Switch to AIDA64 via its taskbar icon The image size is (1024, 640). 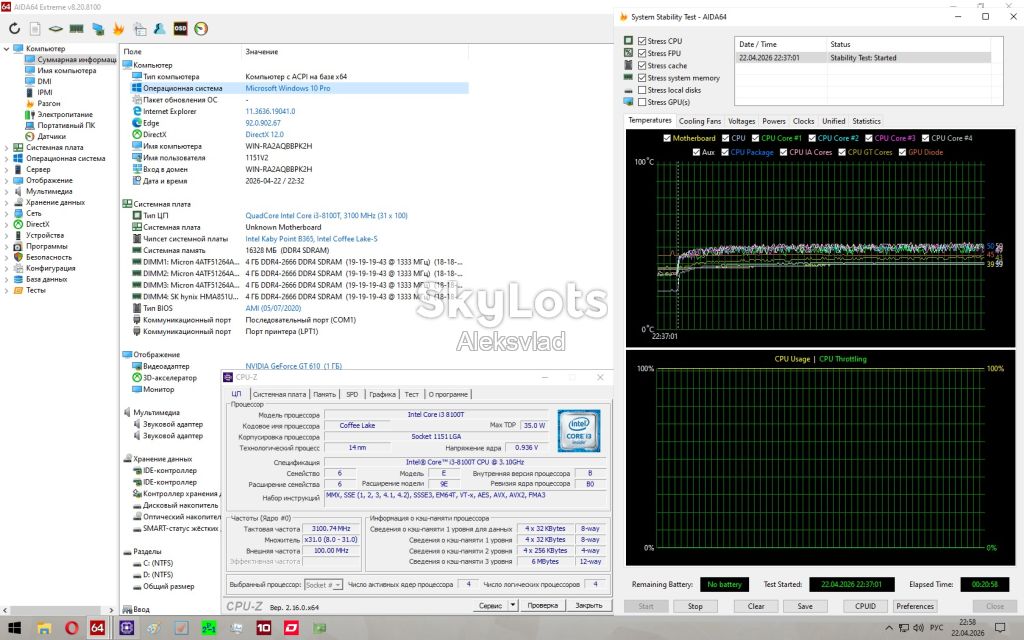[97, 628]
